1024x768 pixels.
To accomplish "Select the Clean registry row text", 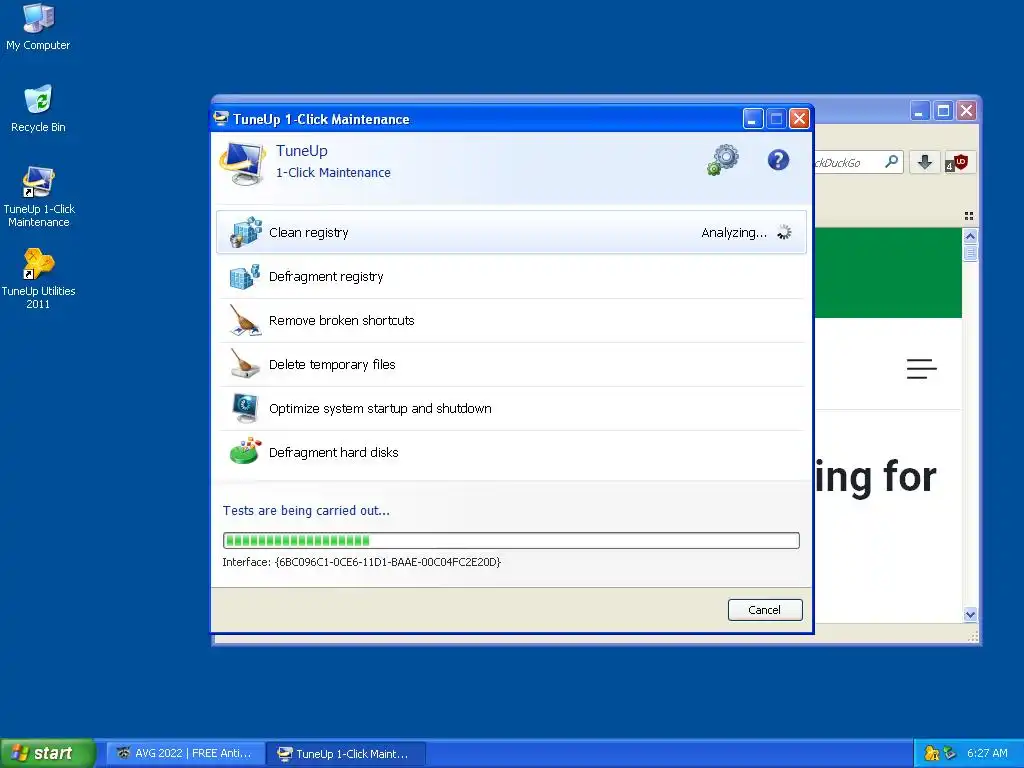I will pyautogui.click(x=308, y=232).
